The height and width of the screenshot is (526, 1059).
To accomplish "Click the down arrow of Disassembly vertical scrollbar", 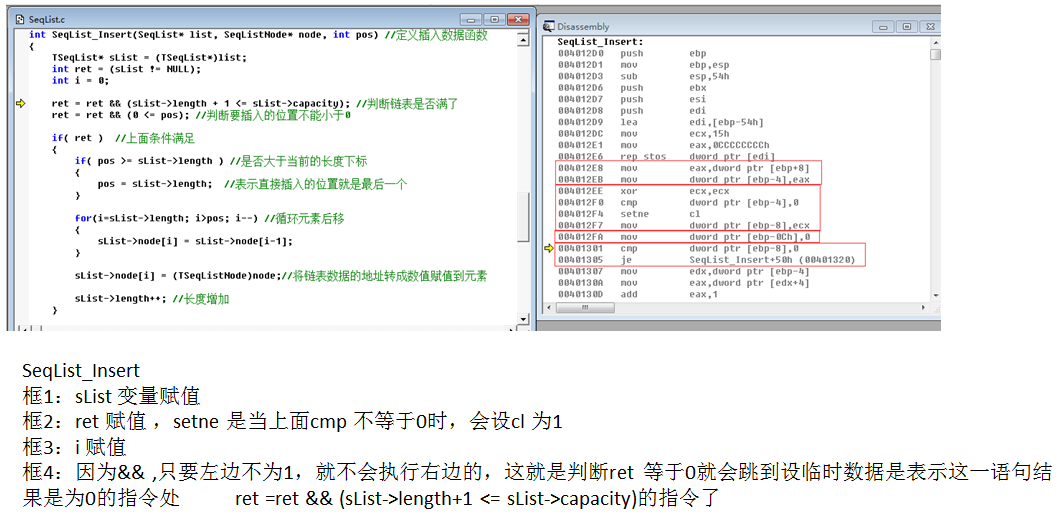I will (x=935, y=295).
